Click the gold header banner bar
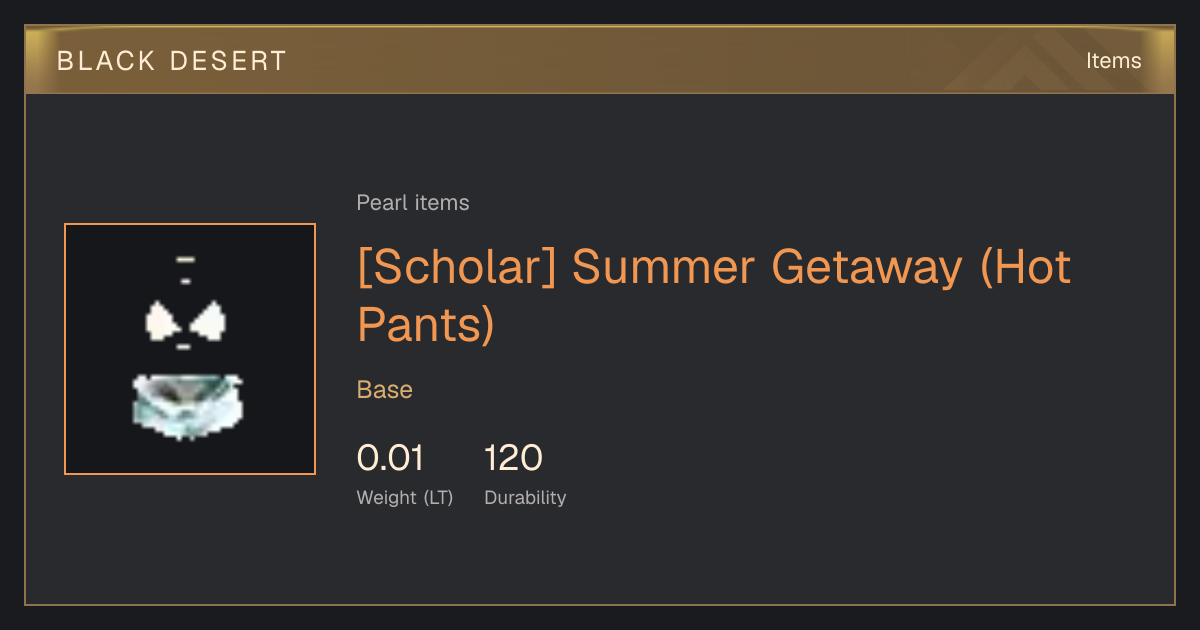 coord(600,60)
